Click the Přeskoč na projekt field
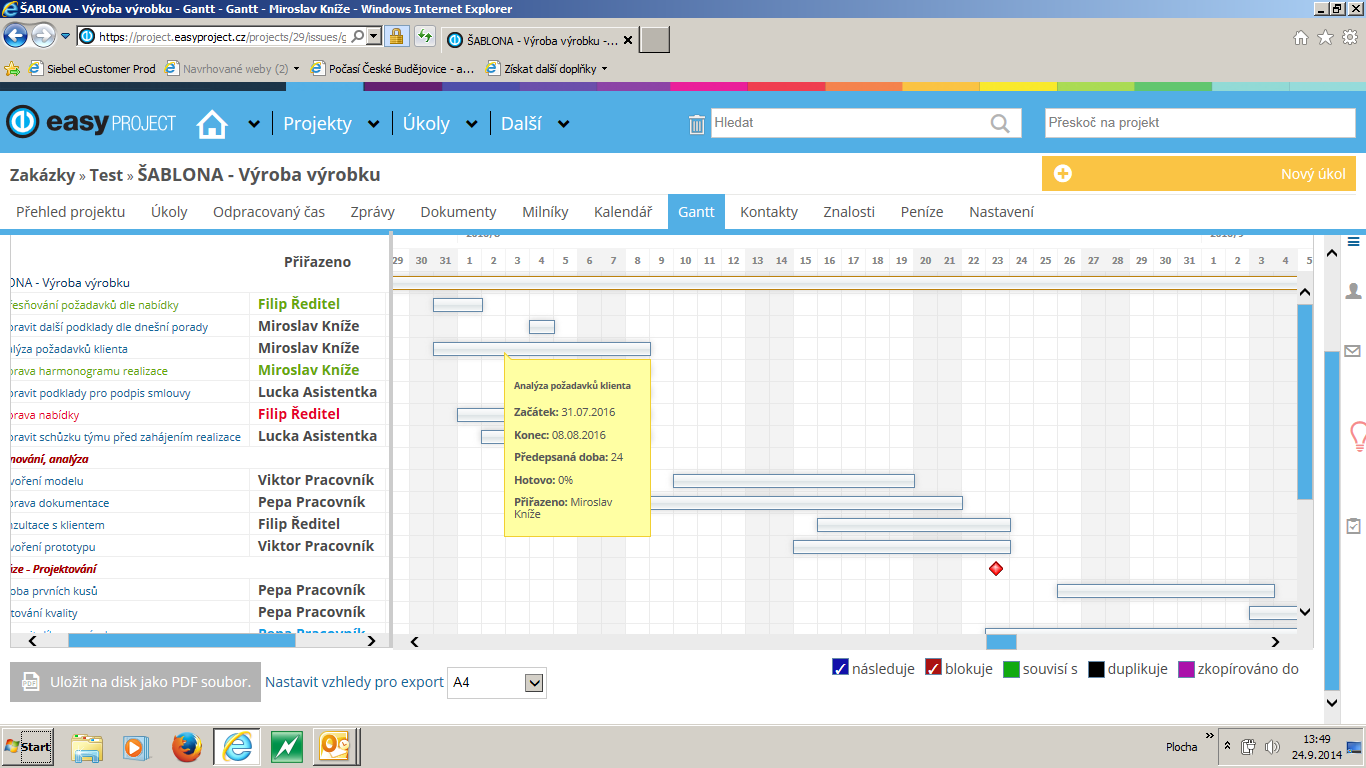1366x768 pixels. 1200,123
